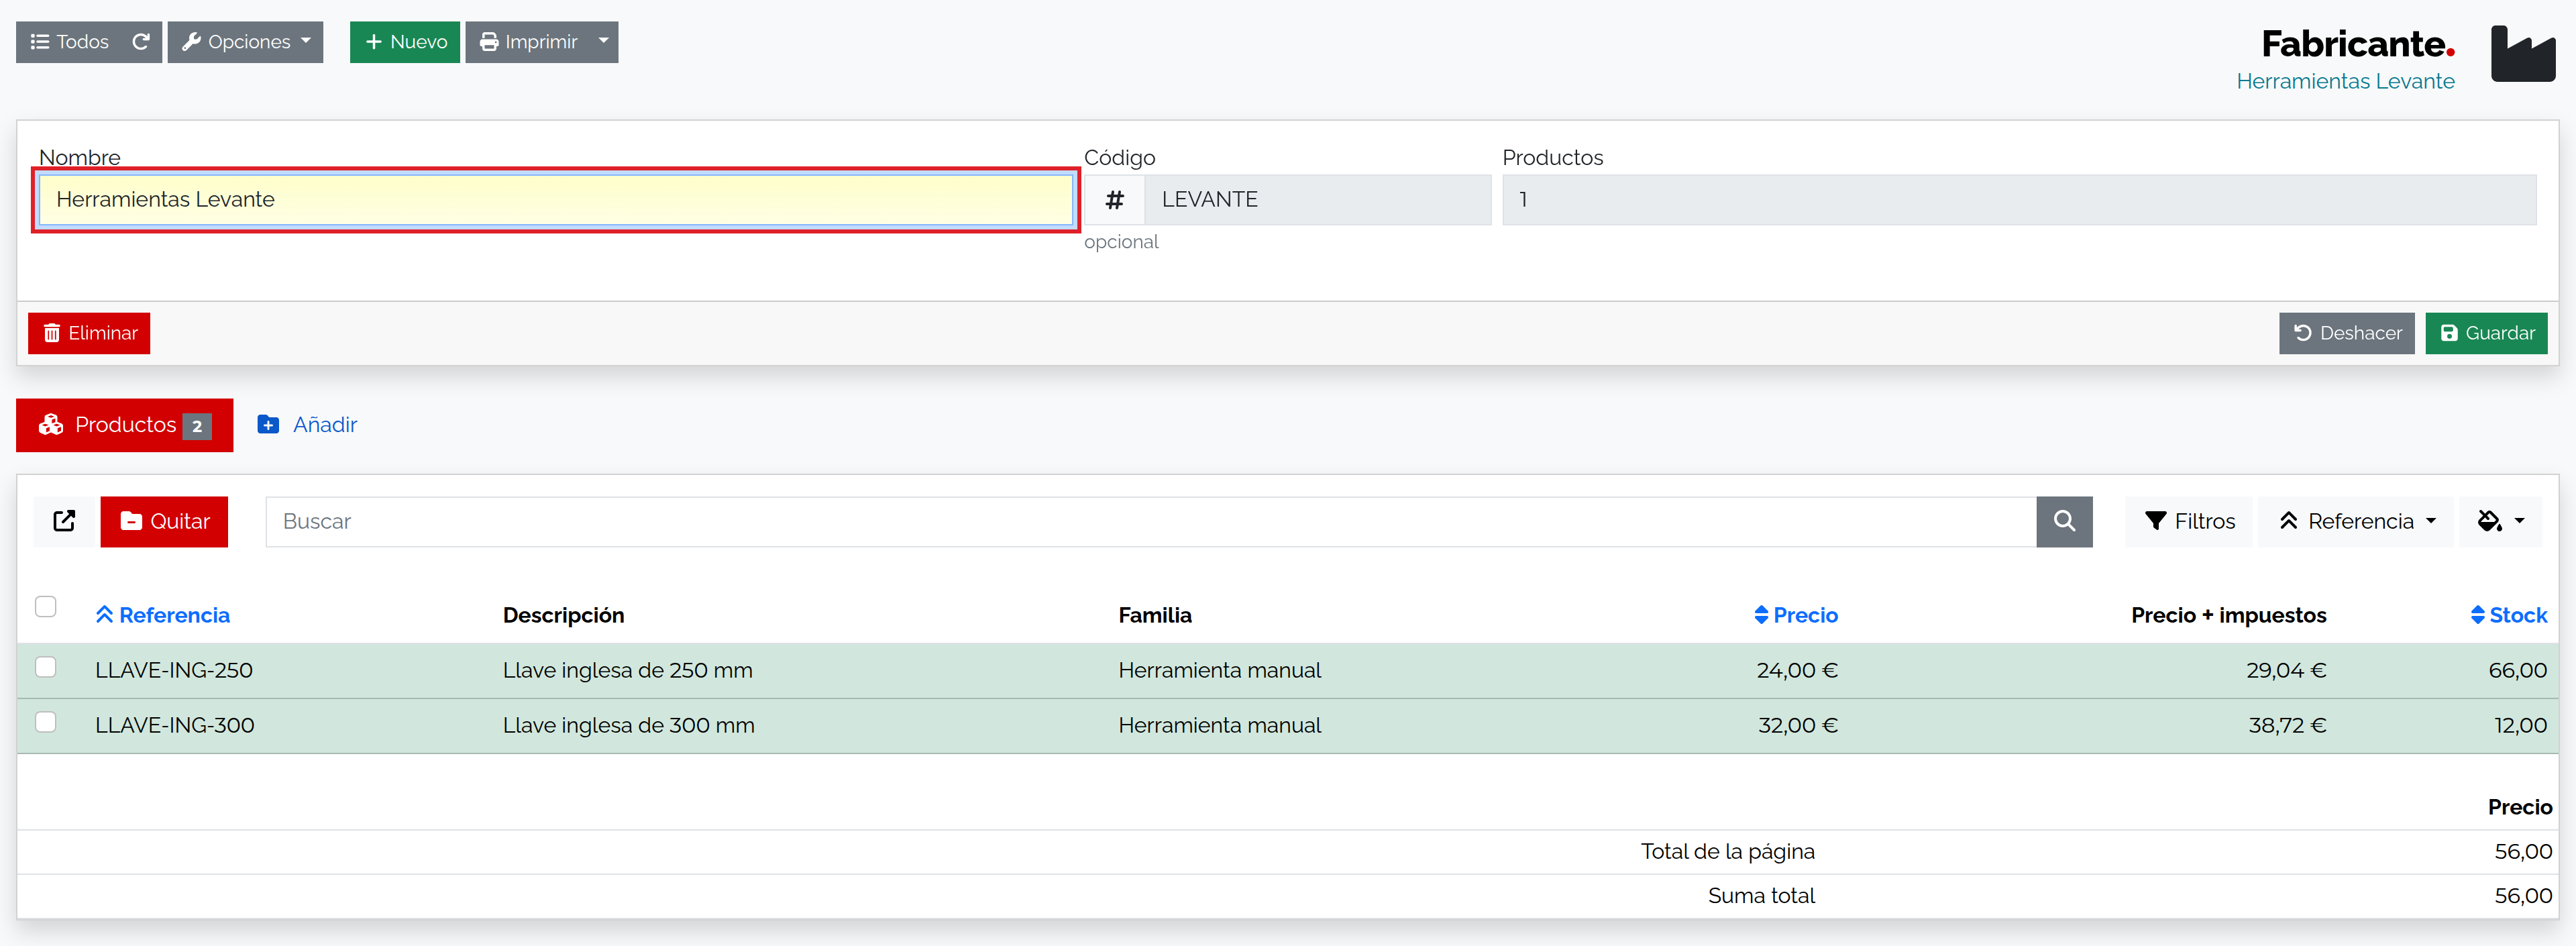Select 'Llave inglesa de 250 mm' description
This screenshot has width=2576, height=946.
coord(628,670)
